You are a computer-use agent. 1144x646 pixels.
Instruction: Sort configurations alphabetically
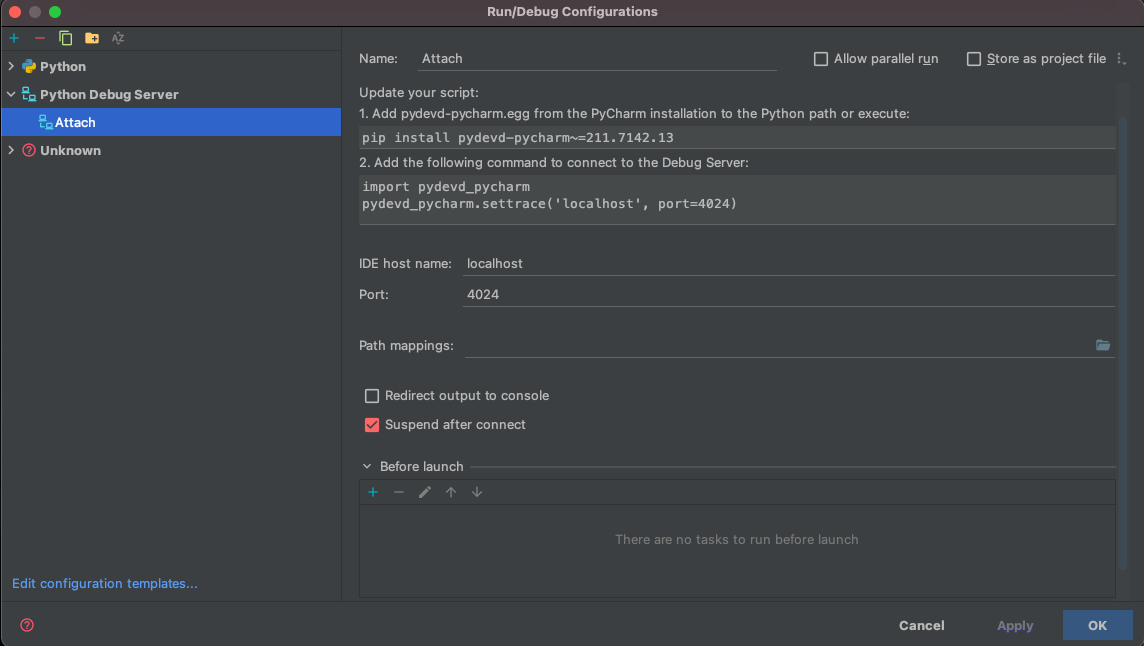pyautogui.click(x=117, y=38)
